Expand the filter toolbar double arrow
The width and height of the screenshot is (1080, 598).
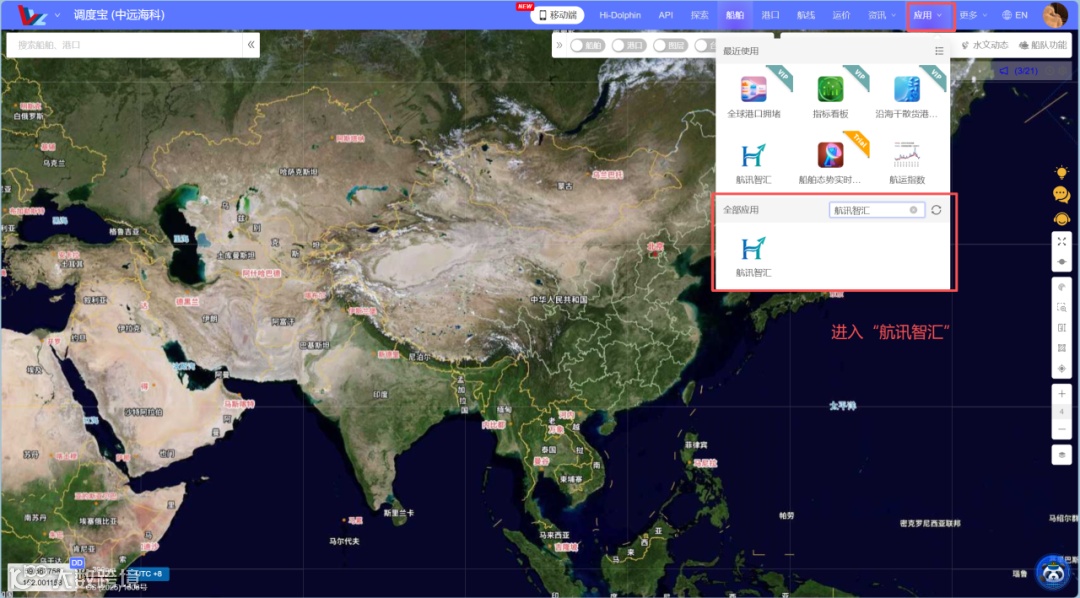point(559,45)
